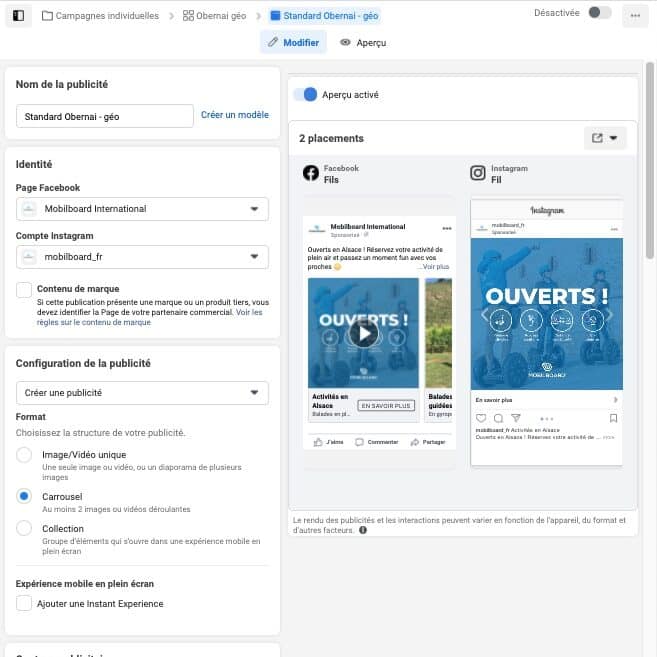Toggle the left sidebar panel icon
The image size is (657, 657).
point(18,16)
